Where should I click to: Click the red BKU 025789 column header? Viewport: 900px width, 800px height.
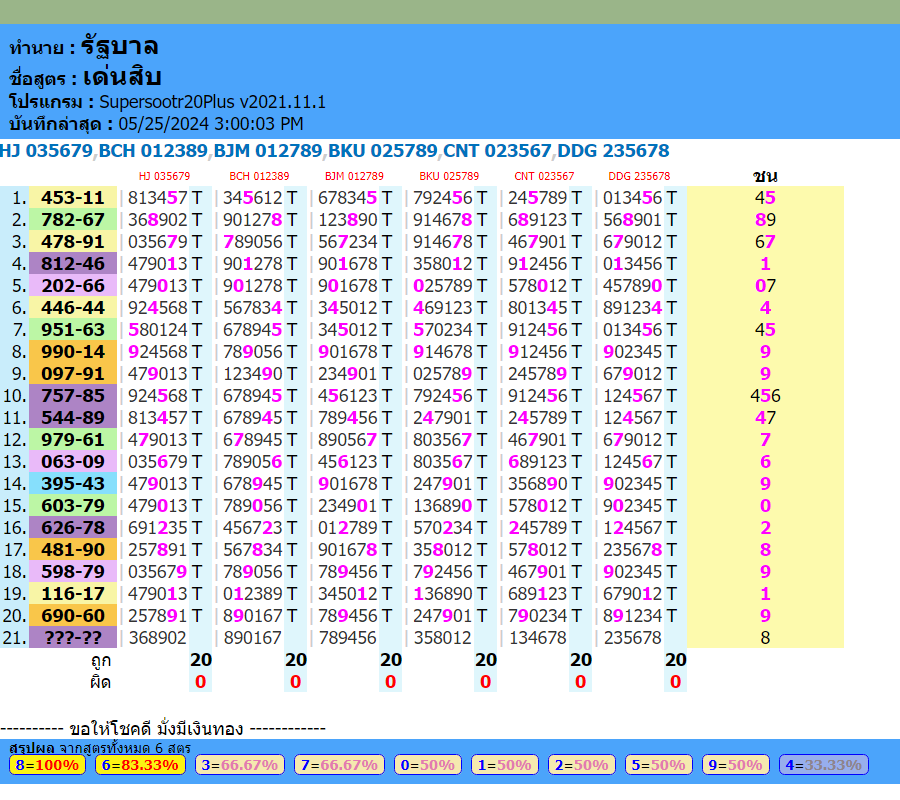pyautogui.click(x=449, y=176)
